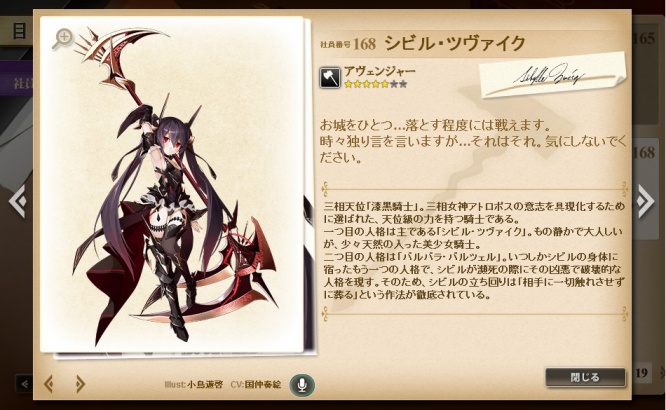Select employee entry 168 behind the dialog
The height and width of the screenshot is (410, 666).
[x=644, y=152]
